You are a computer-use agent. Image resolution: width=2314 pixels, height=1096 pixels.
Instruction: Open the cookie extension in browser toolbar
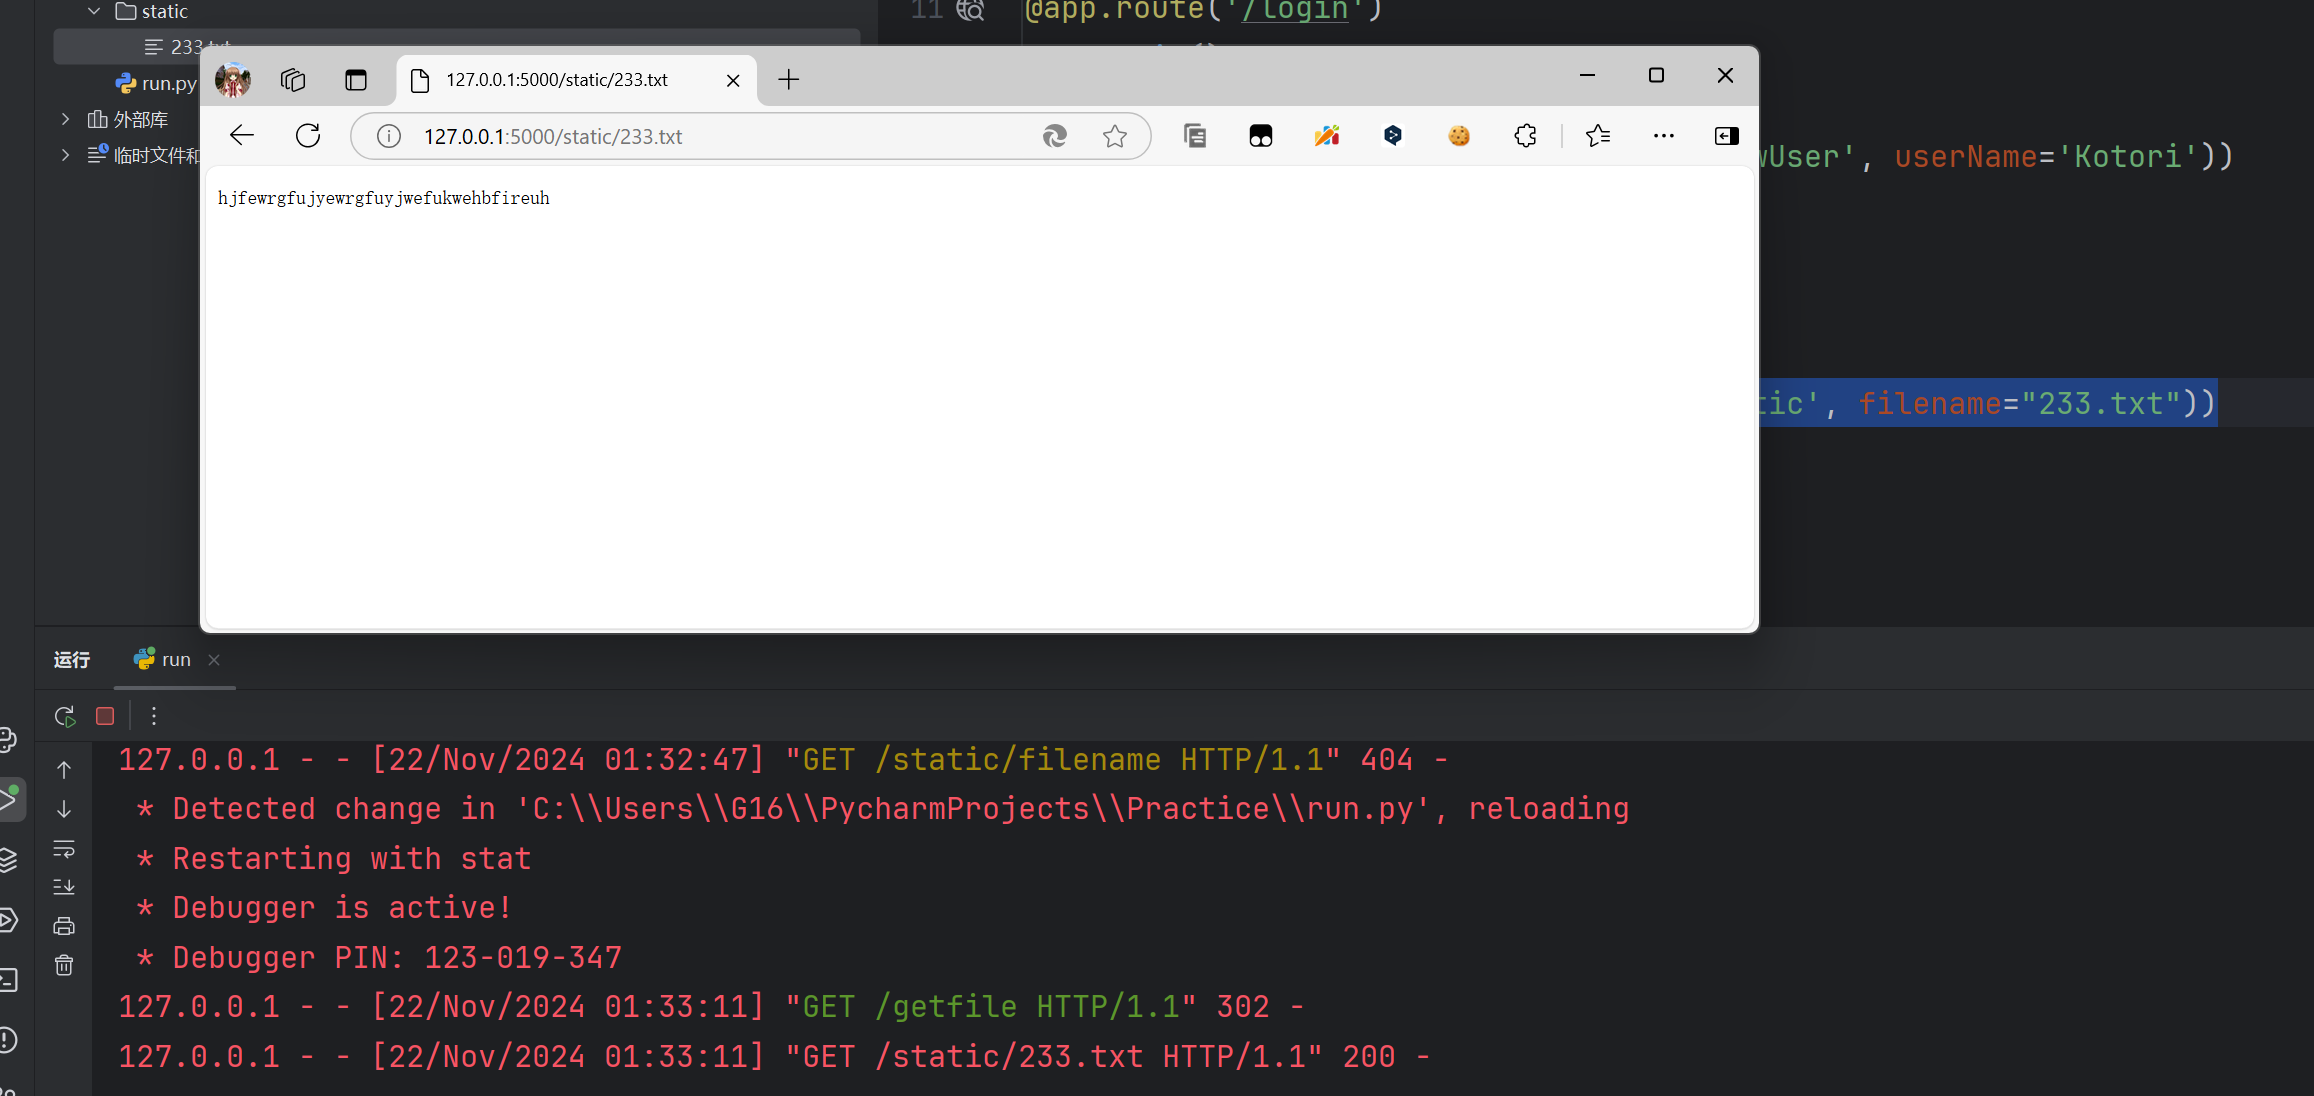pyautogui.click(x=1459, y=135)
